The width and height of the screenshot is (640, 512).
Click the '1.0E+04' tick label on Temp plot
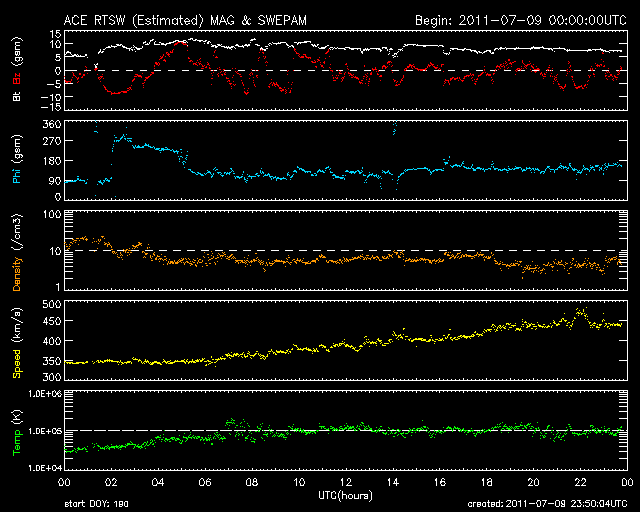coord(45,468)
